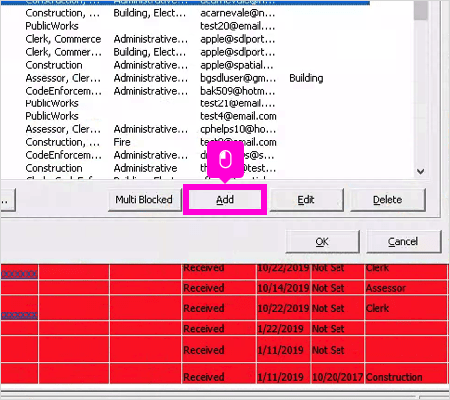Screen dimensions: 450x400
Task: Open the Edit button
Action: tap(306, 200)
